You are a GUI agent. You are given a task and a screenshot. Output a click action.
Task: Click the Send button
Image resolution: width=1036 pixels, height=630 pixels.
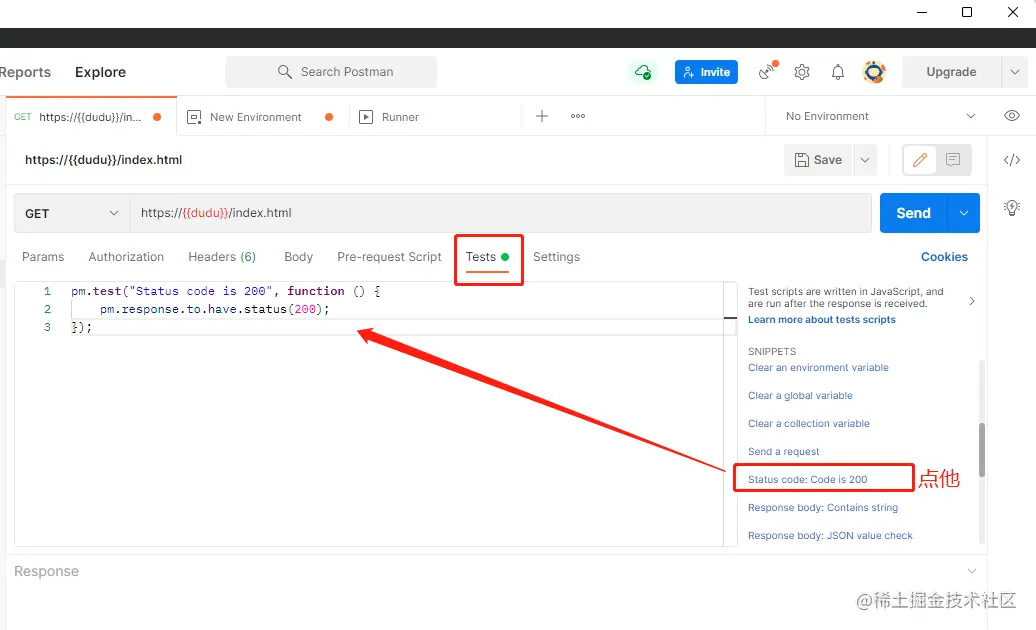(x=913, y=213)
